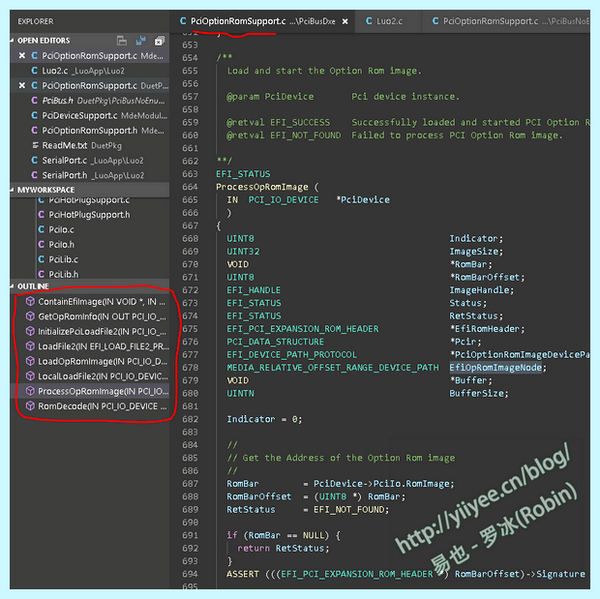Open PciHotPlugSupport.h in workspace tree
This screenshot has width=600, height=599.
(90, 215)
